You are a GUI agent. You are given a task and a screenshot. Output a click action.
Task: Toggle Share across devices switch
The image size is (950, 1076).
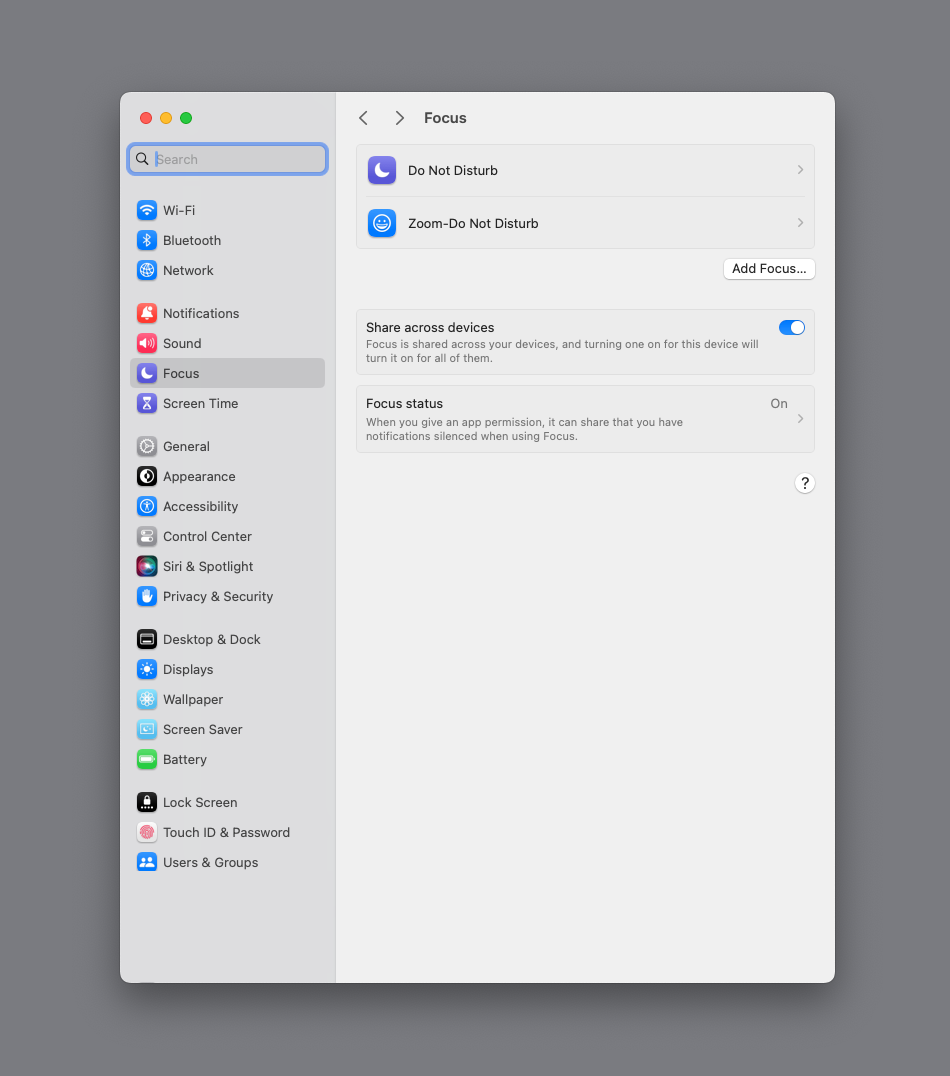click(x=791, y=328)
